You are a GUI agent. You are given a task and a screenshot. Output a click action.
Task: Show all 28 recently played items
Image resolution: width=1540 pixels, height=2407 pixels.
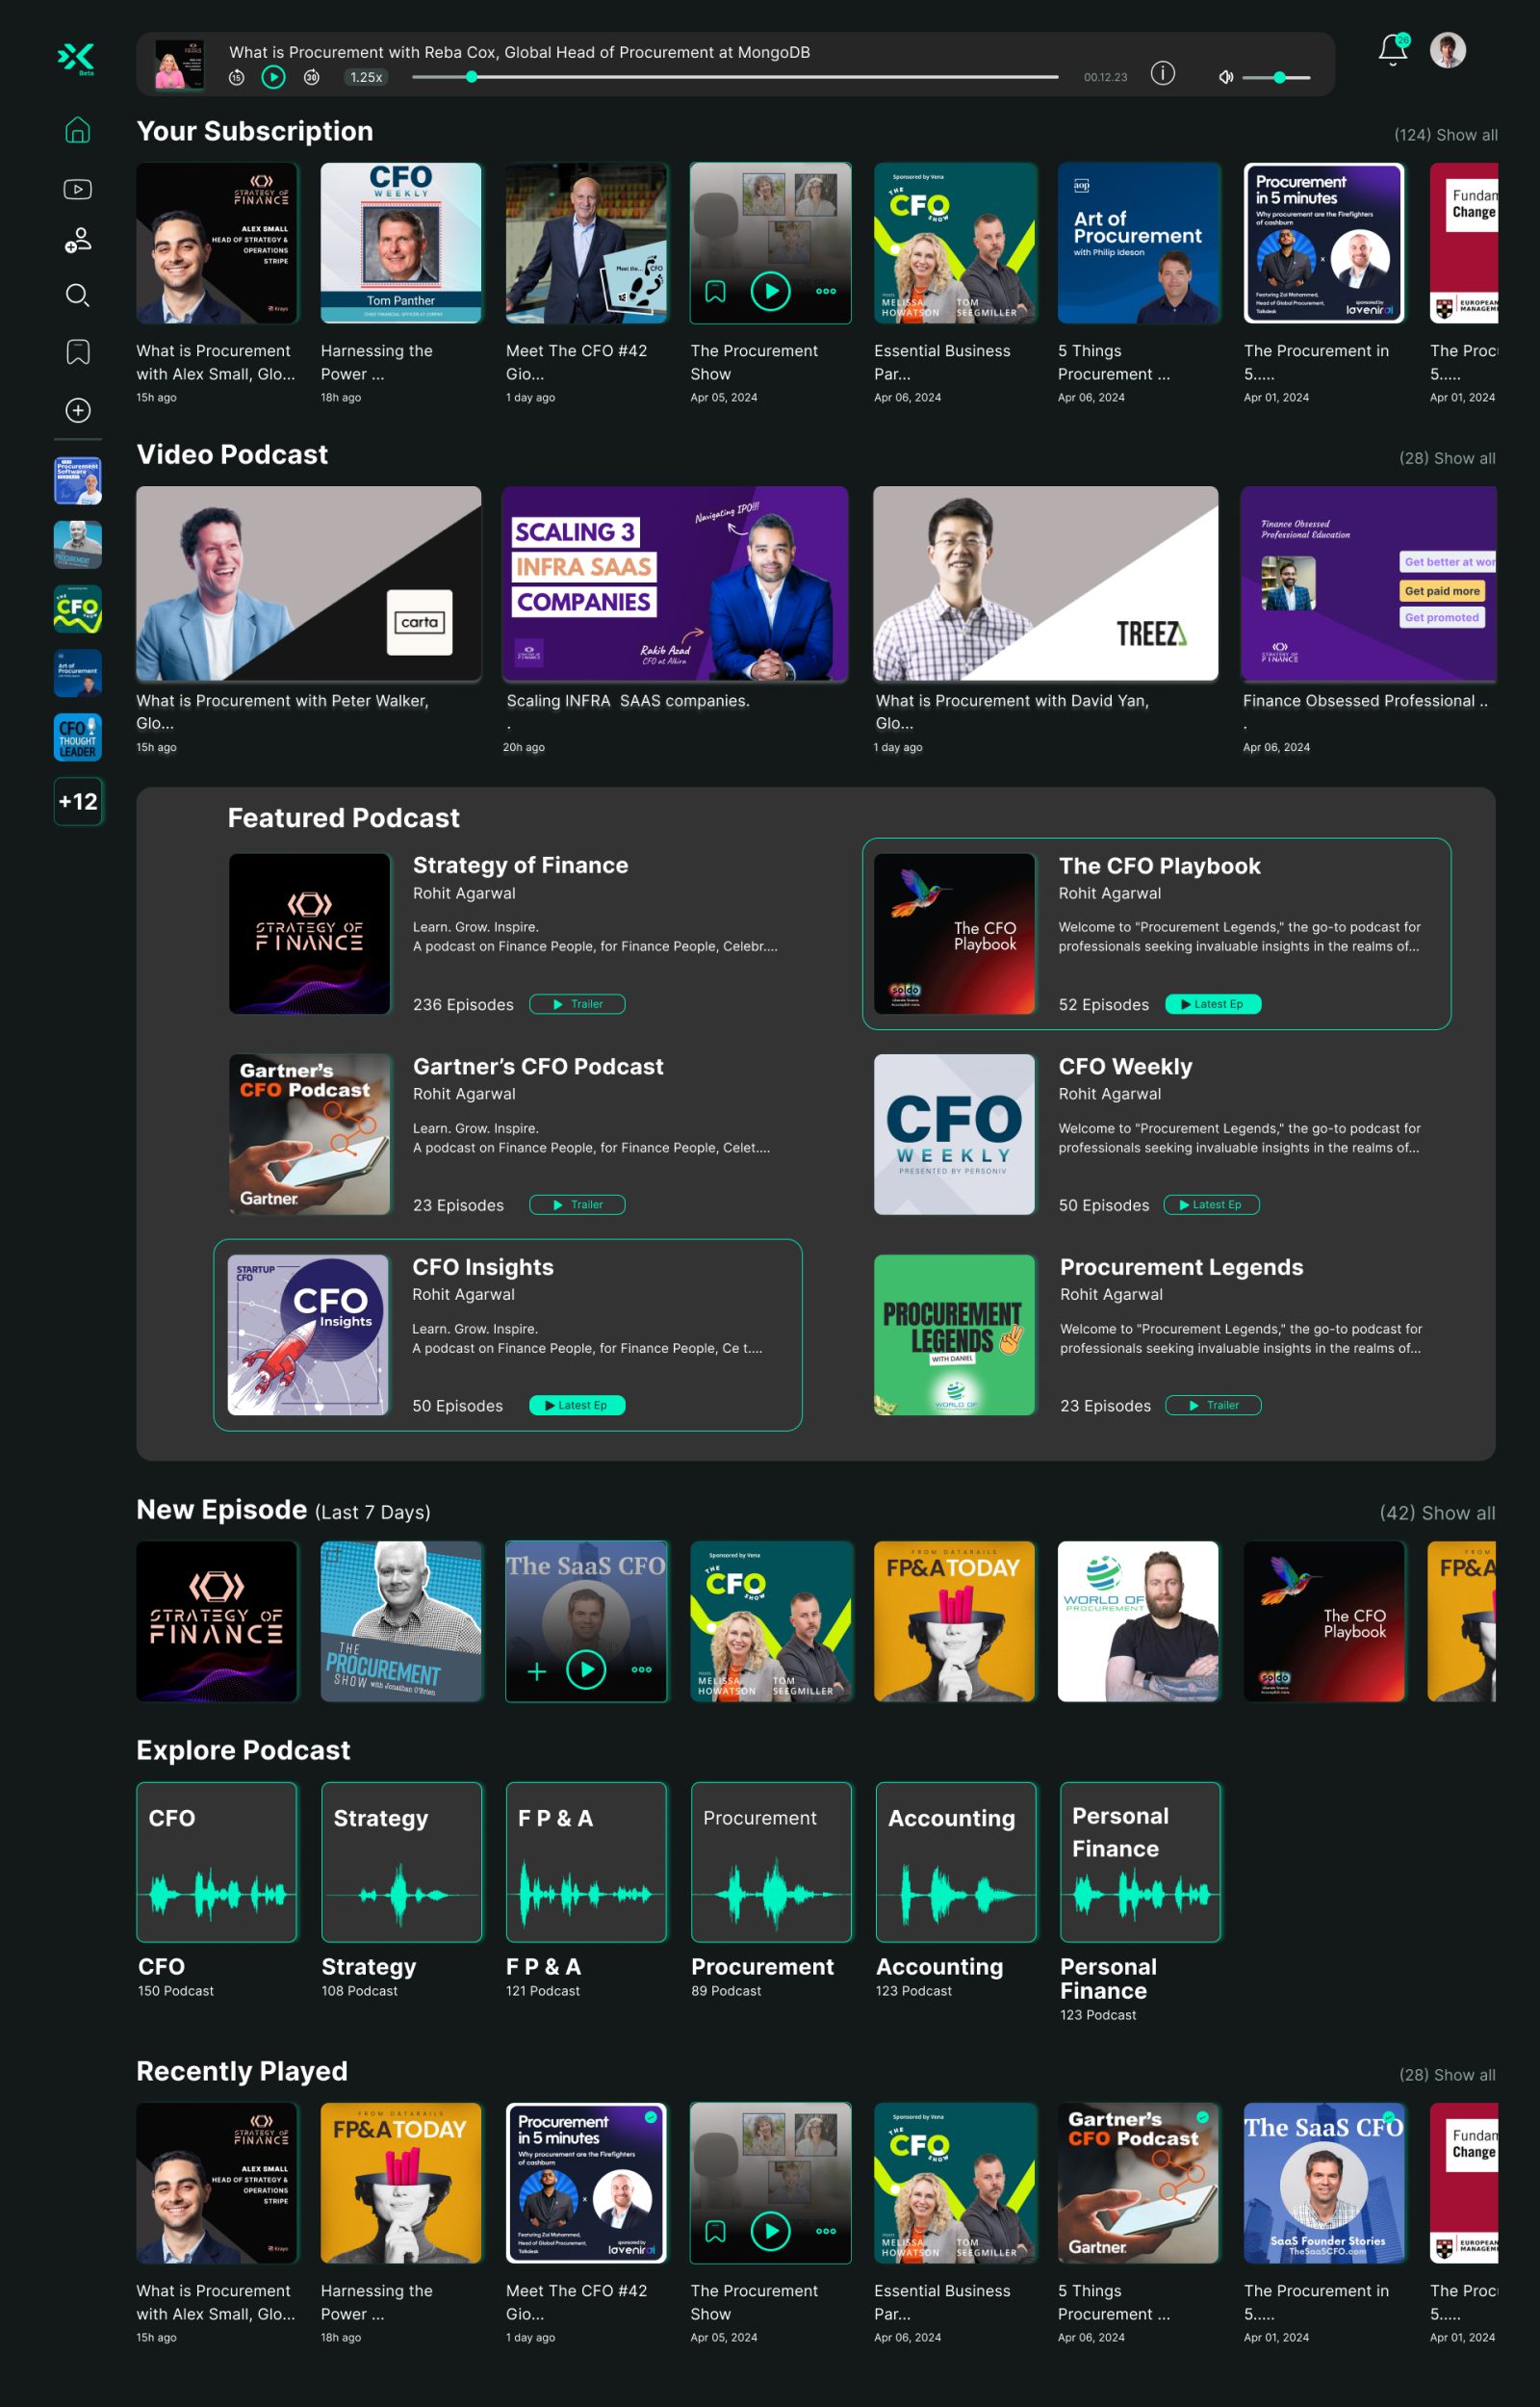pyautogui.click(x=1447, y=2074)
